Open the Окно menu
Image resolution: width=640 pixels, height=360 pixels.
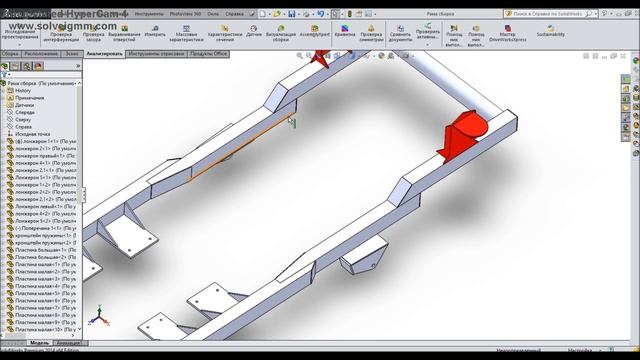coord(213,14)
